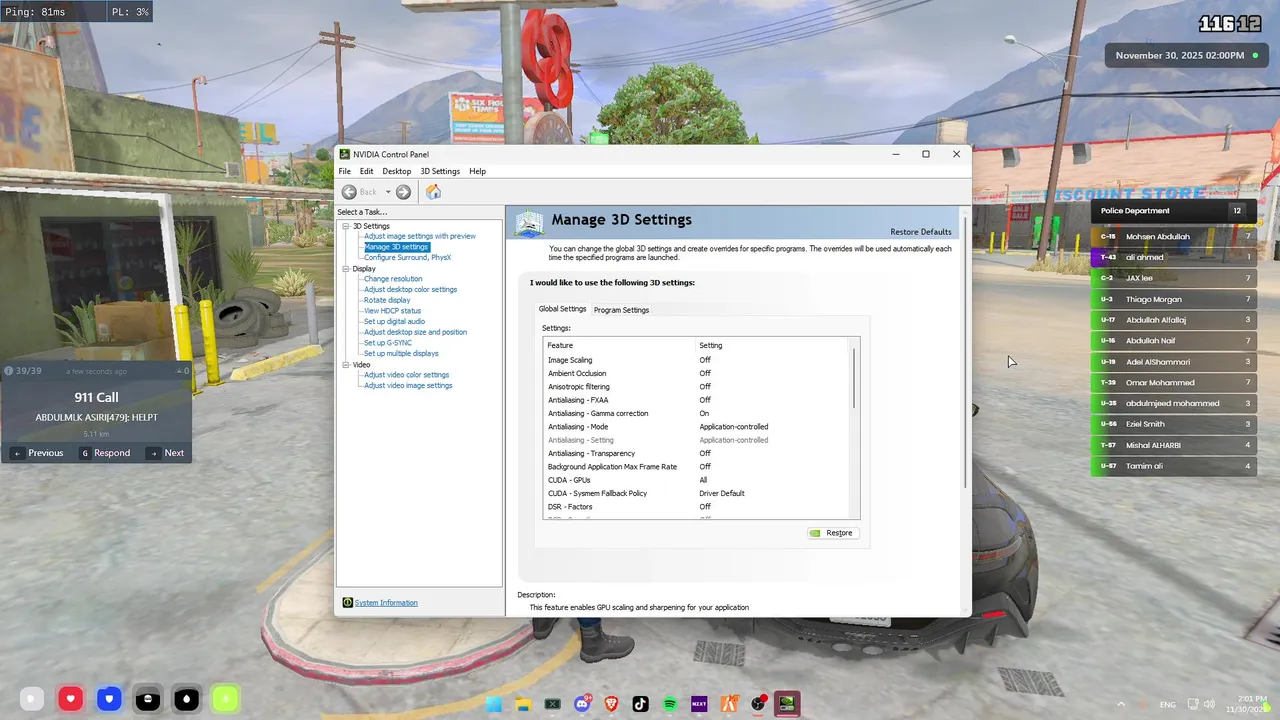
Task: Click the NVIDIA Control Panel taskbar icon
Action: [x=788, y=704]
